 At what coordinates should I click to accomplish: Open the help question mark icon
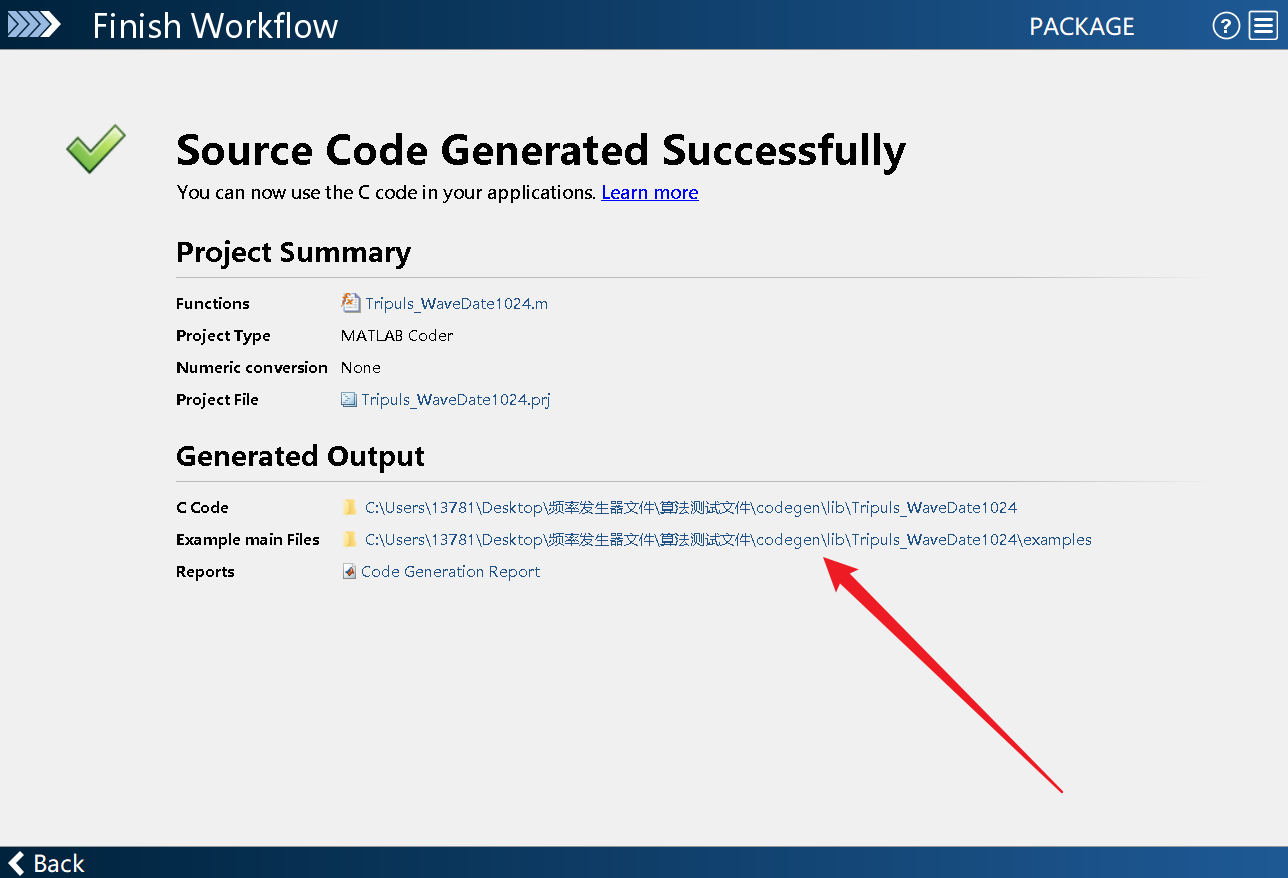coord(1226,26)
